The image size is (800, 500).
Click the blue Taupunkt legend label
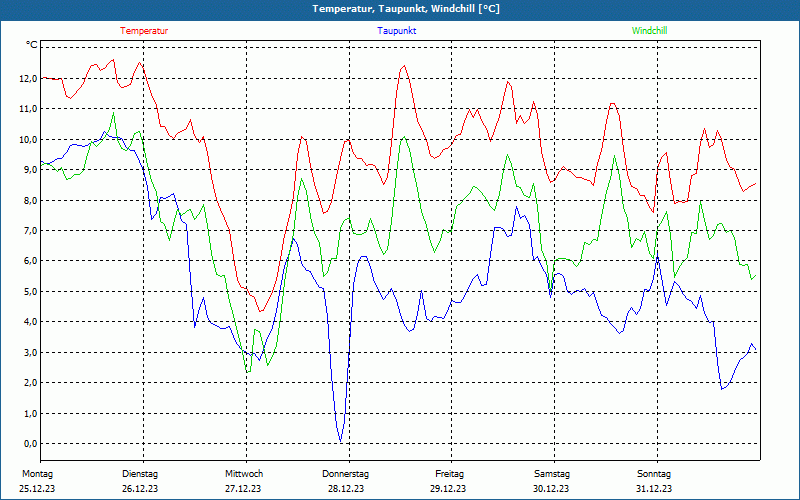[x=396, y=31]
